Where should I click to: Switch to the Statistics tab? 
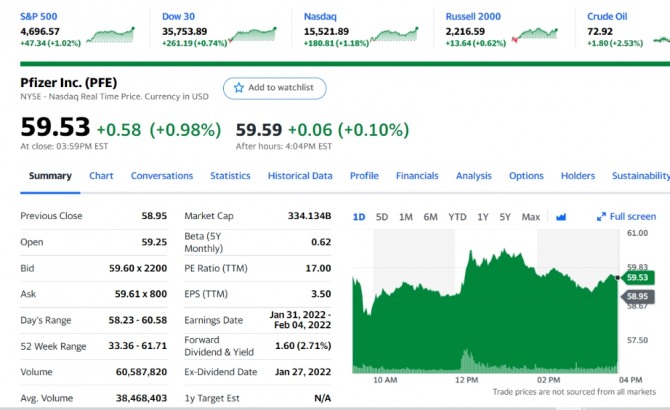tap(230, 176)
